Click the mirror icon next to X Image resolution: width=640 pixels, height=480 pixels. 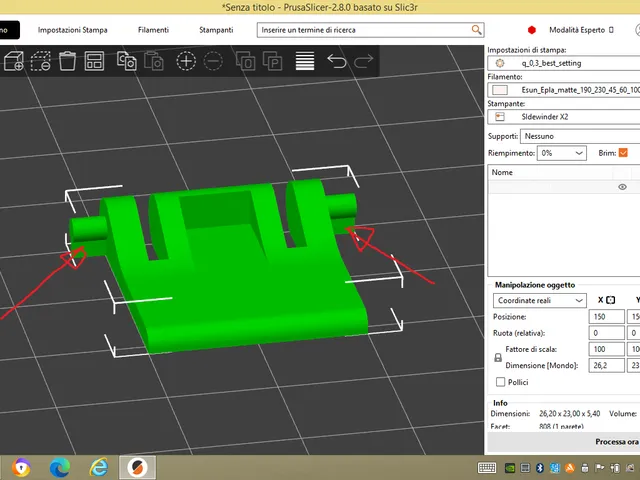point(611,300)
